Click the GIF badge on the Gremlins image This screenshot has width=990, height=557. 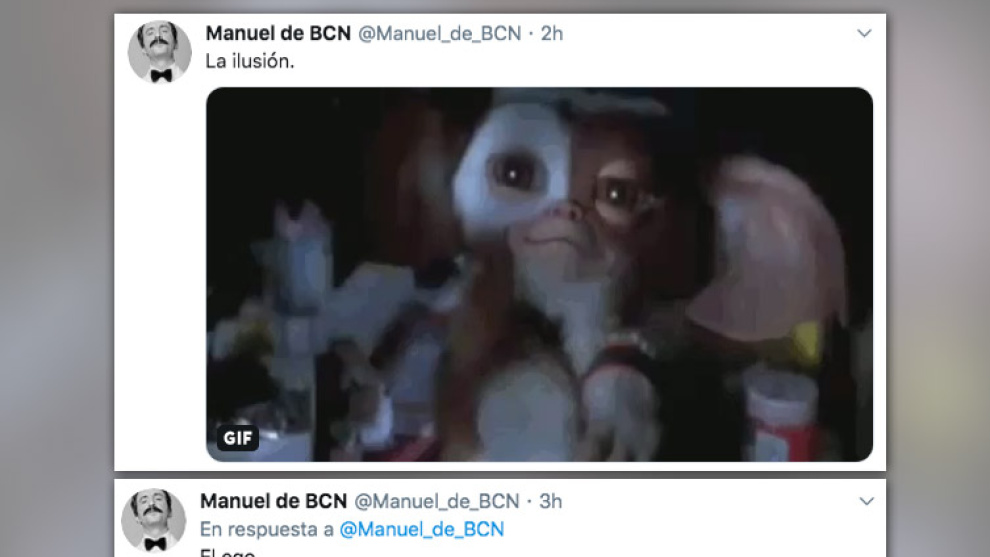click(237, 438)
